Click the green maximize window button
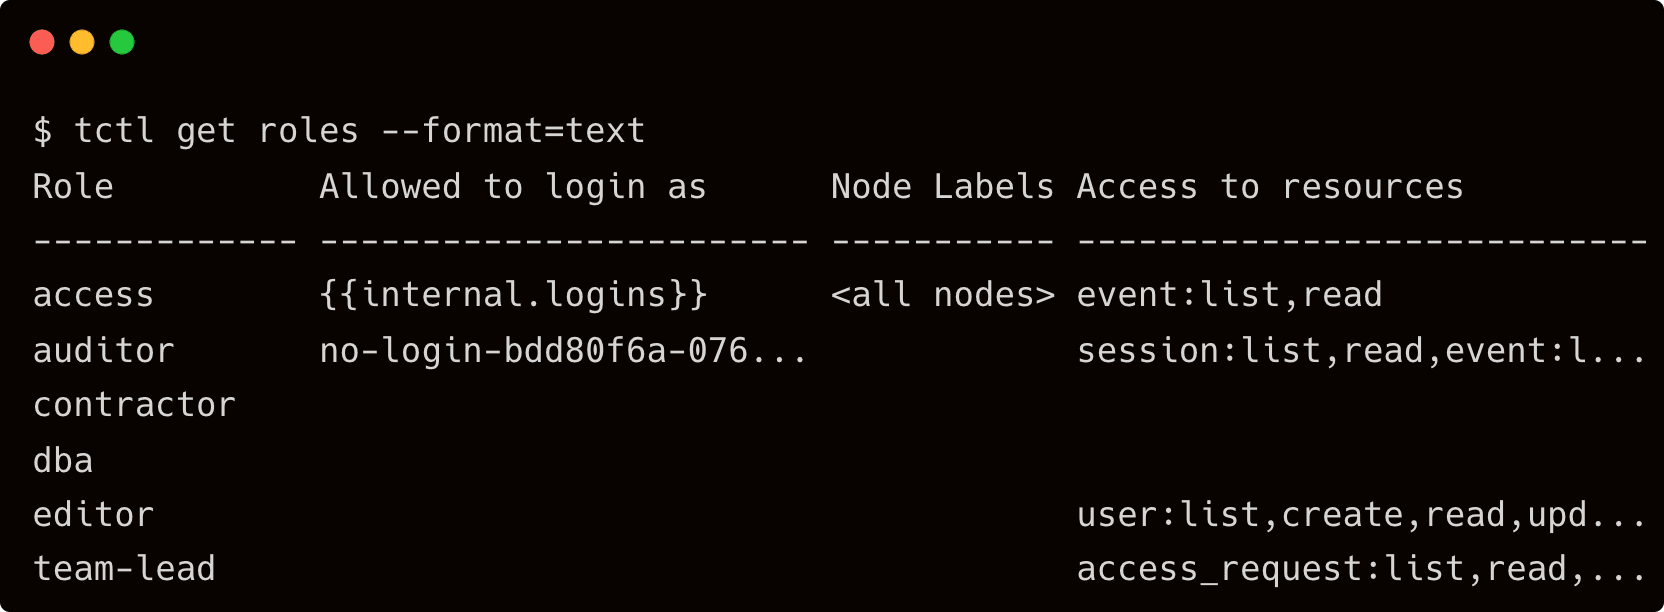 point(122,42)
